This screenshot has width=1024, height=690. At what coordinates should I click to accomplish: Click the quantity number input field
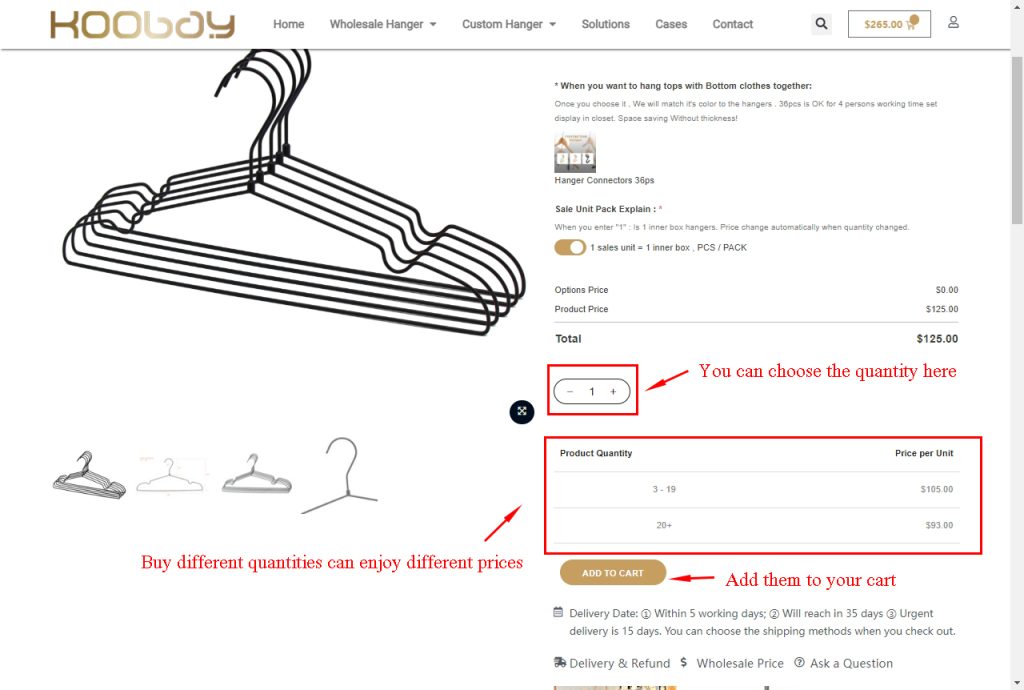coord(592,392)
